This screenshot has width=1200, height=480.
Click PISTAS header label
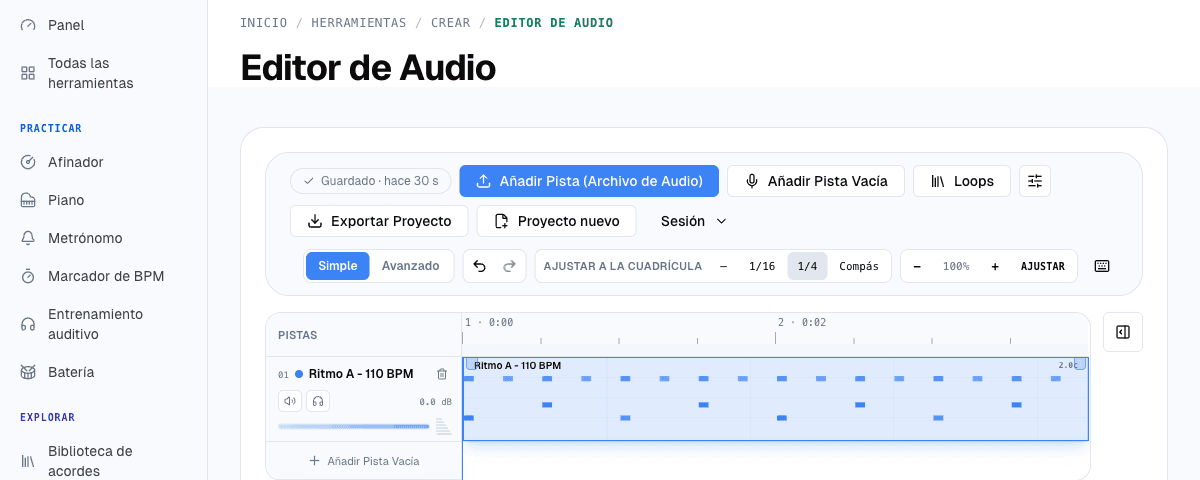[x=297, y=335]
